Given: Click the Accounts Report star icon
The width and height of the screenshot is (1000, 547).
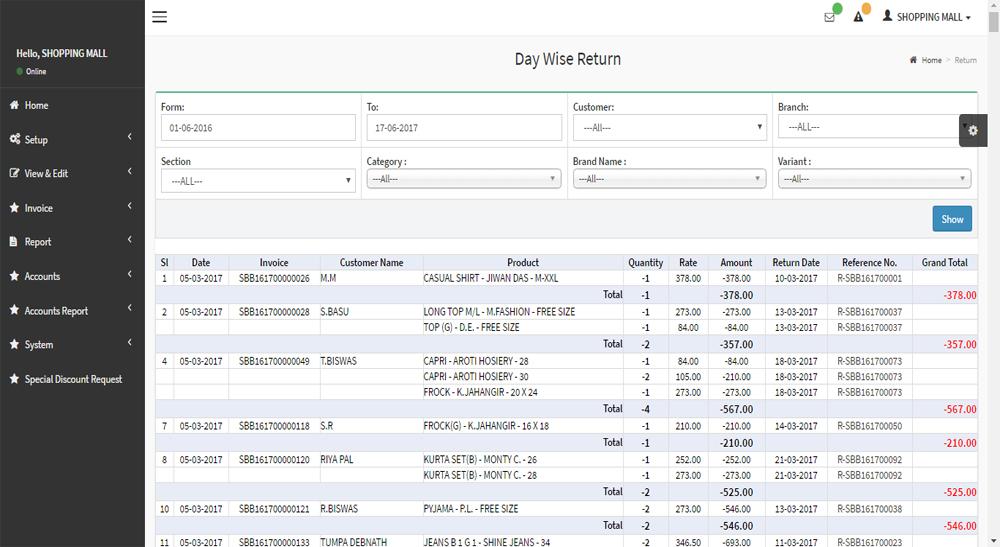Looking at the screenshot, I should [14, 310].
